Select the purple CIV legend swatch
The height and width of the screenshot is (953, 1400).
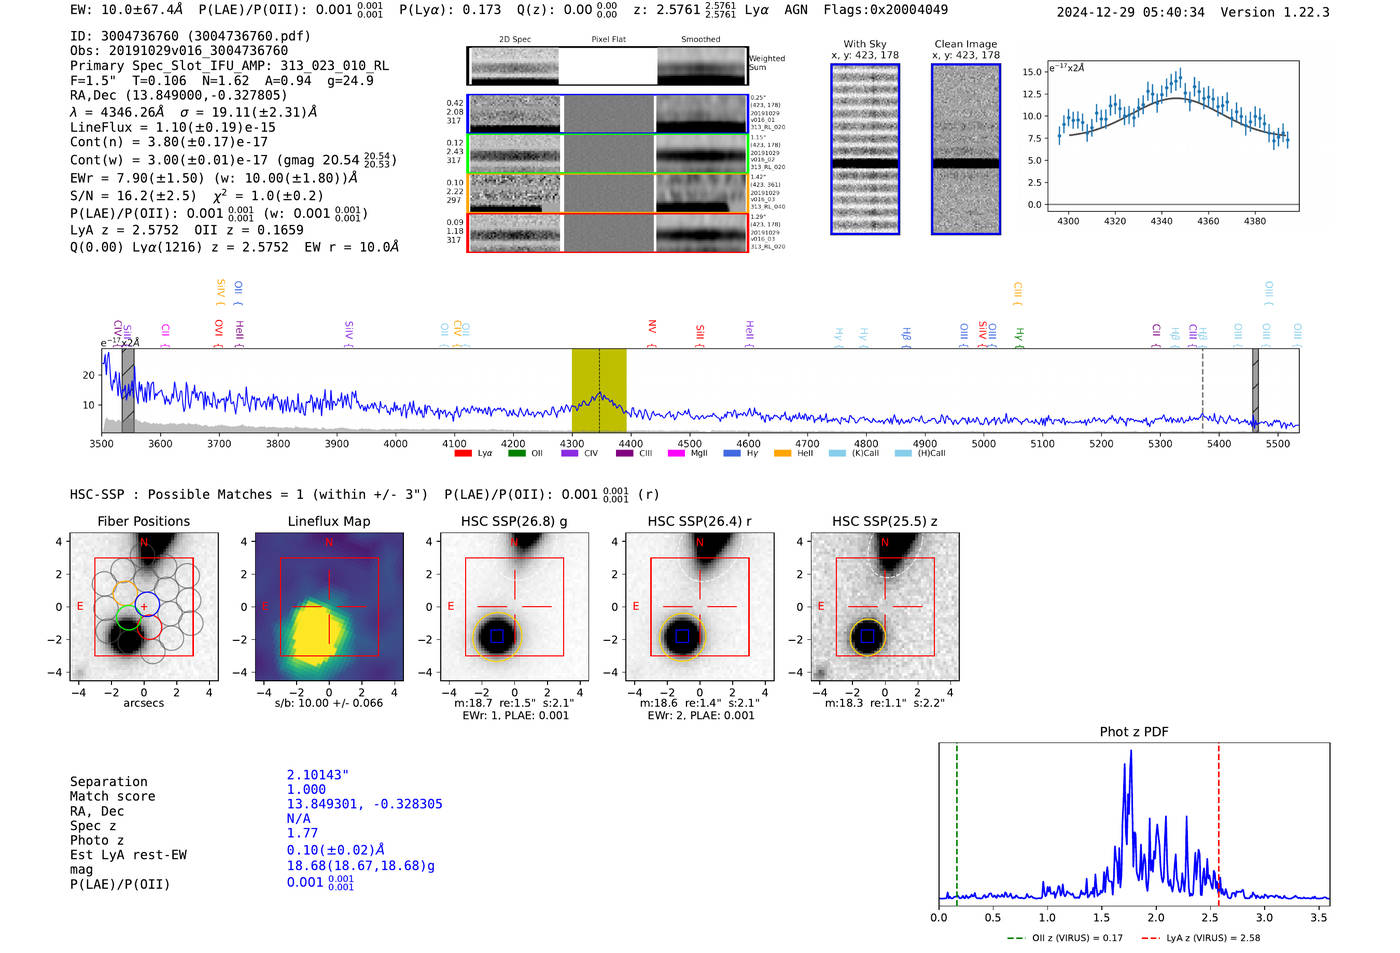click(x=570, y=453)
